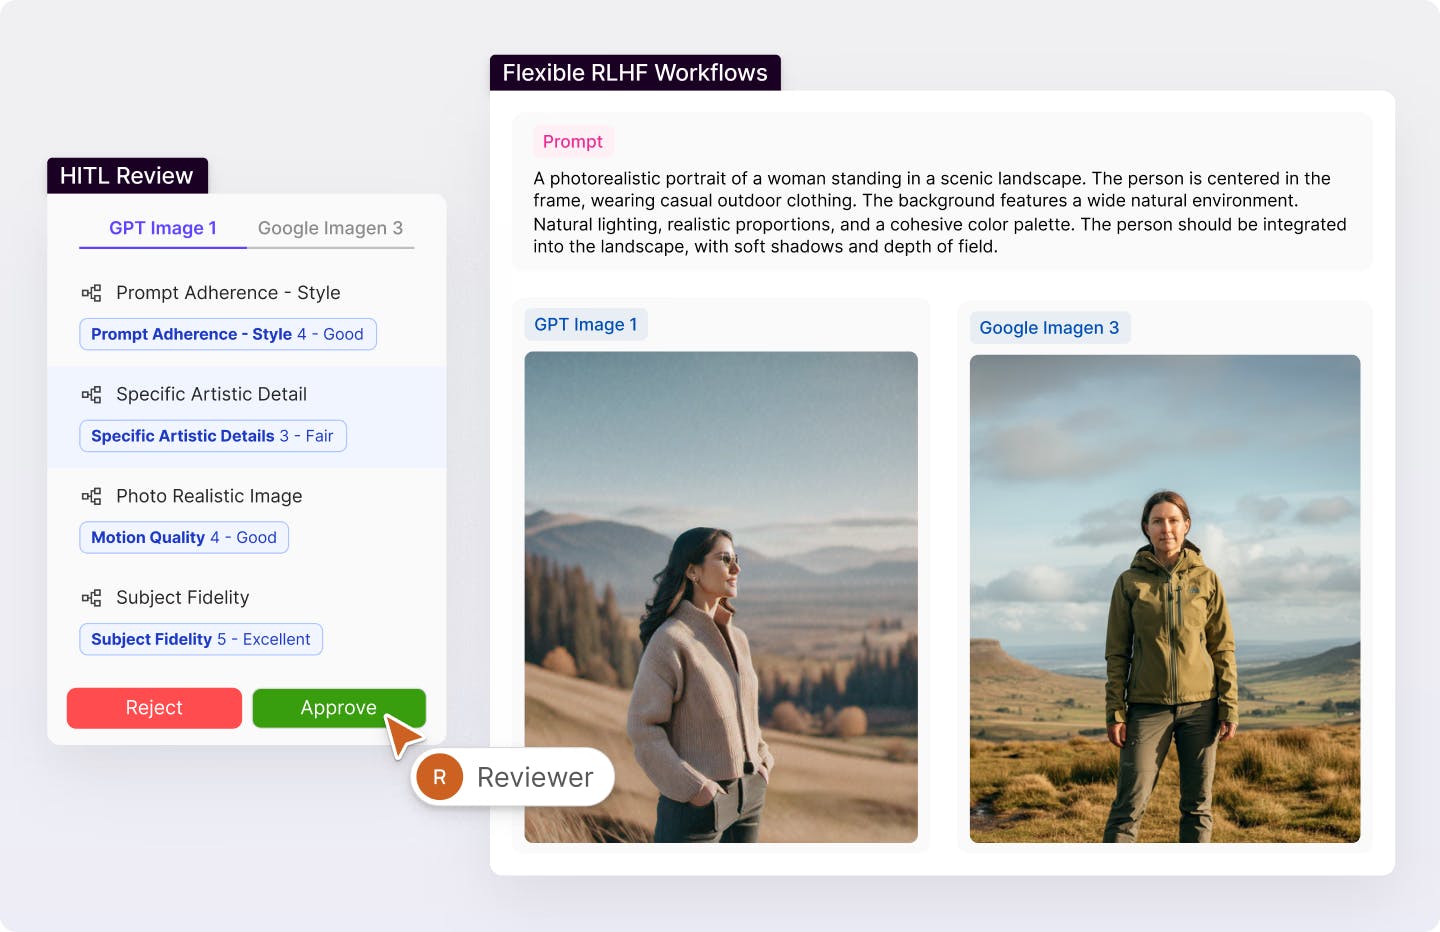
Task: Click the Subject Fidelity heading
Action: click(182, 598)
